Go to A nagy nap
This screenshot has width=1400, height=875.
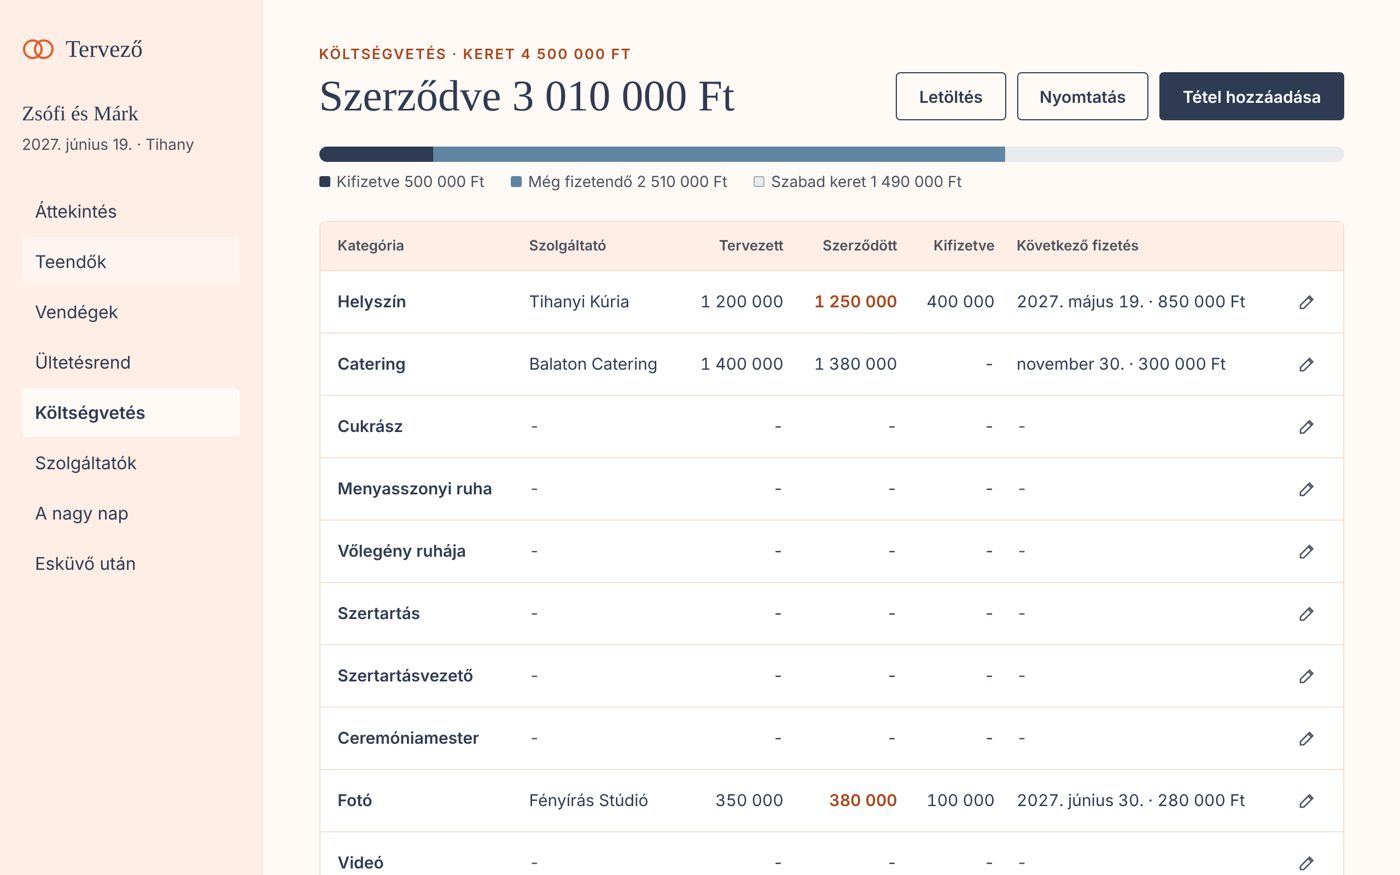point(130,513)
